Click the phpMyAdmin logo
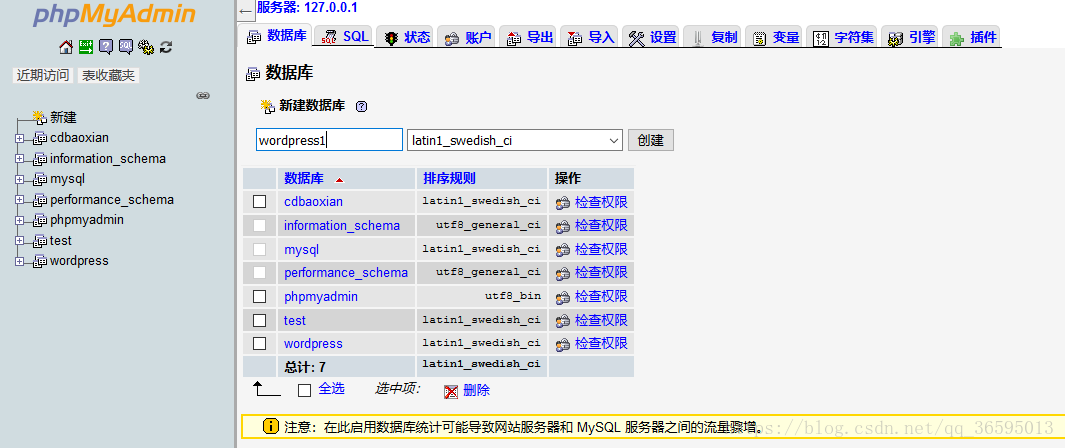The width and height of the screenshot is (1065, 448). coord(114,14)
